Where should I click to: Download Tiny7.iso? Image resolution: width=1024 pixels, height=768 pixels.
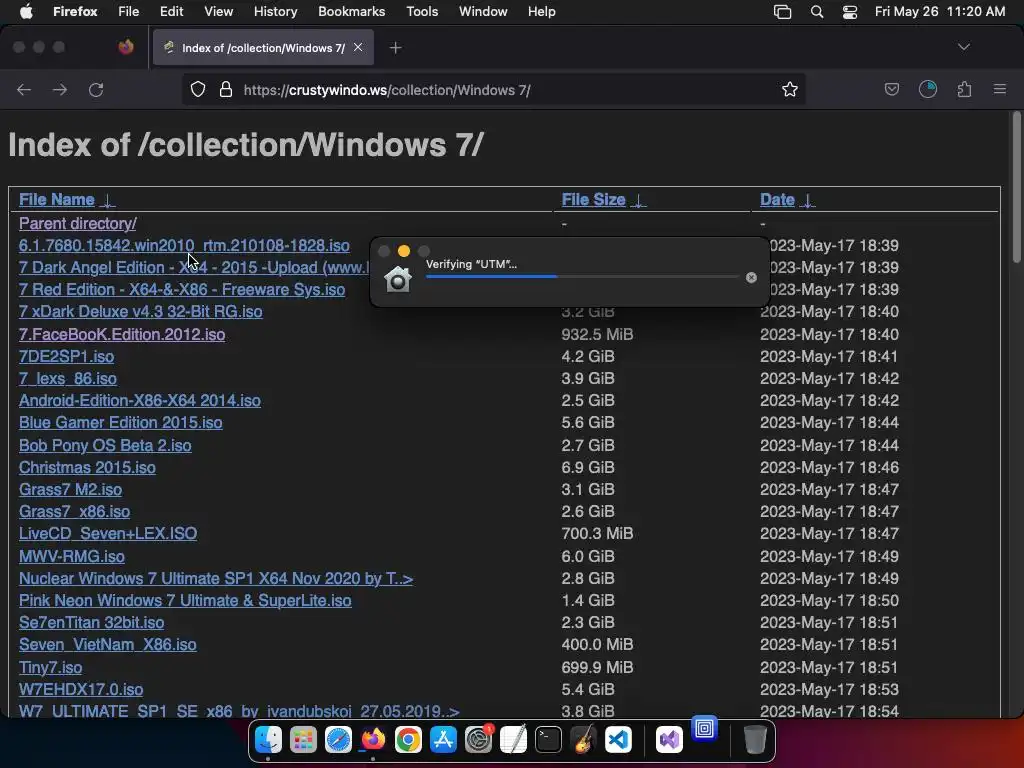50,667
